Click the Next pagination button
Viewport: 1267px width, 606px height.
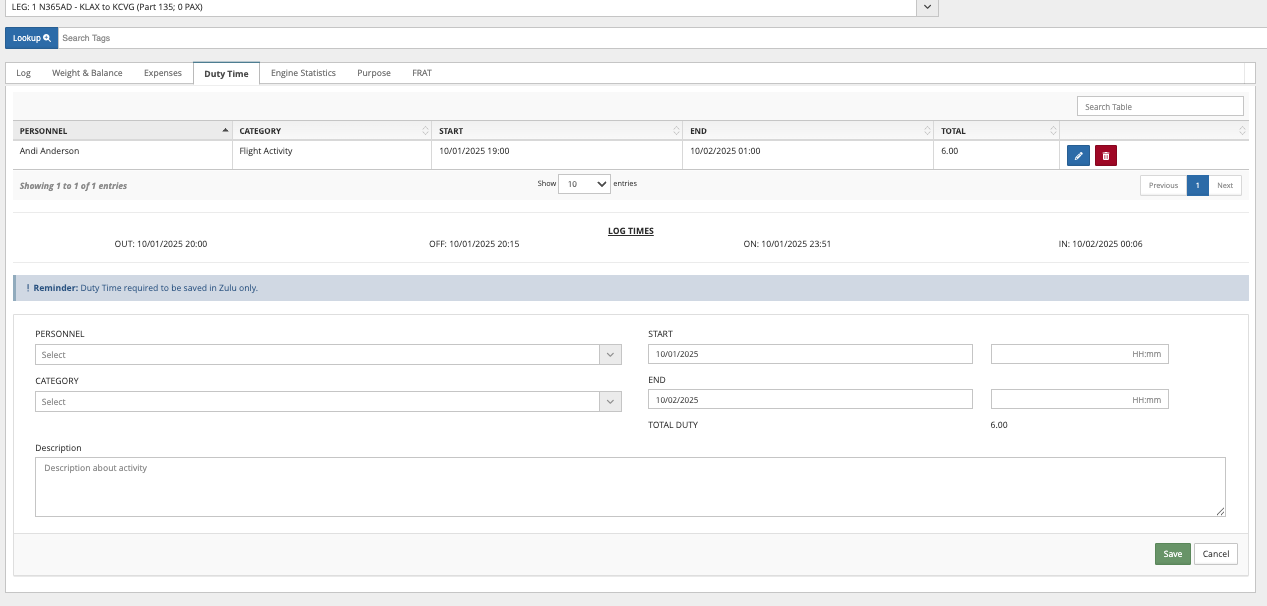[1224, 185]
